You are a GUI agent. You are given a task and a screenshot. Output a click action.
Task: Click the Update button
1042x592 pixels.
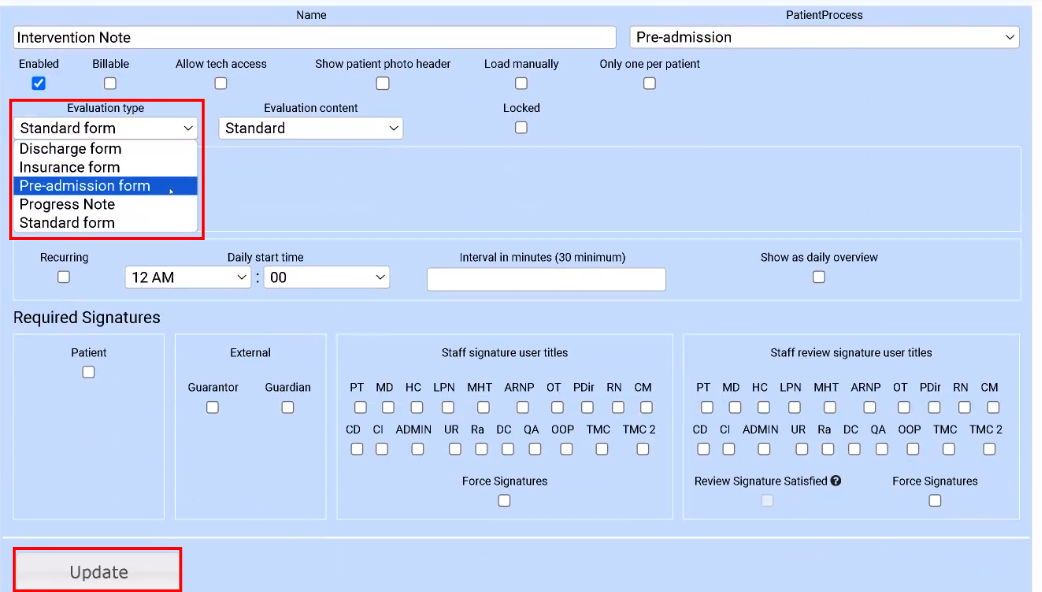point(97,569)
